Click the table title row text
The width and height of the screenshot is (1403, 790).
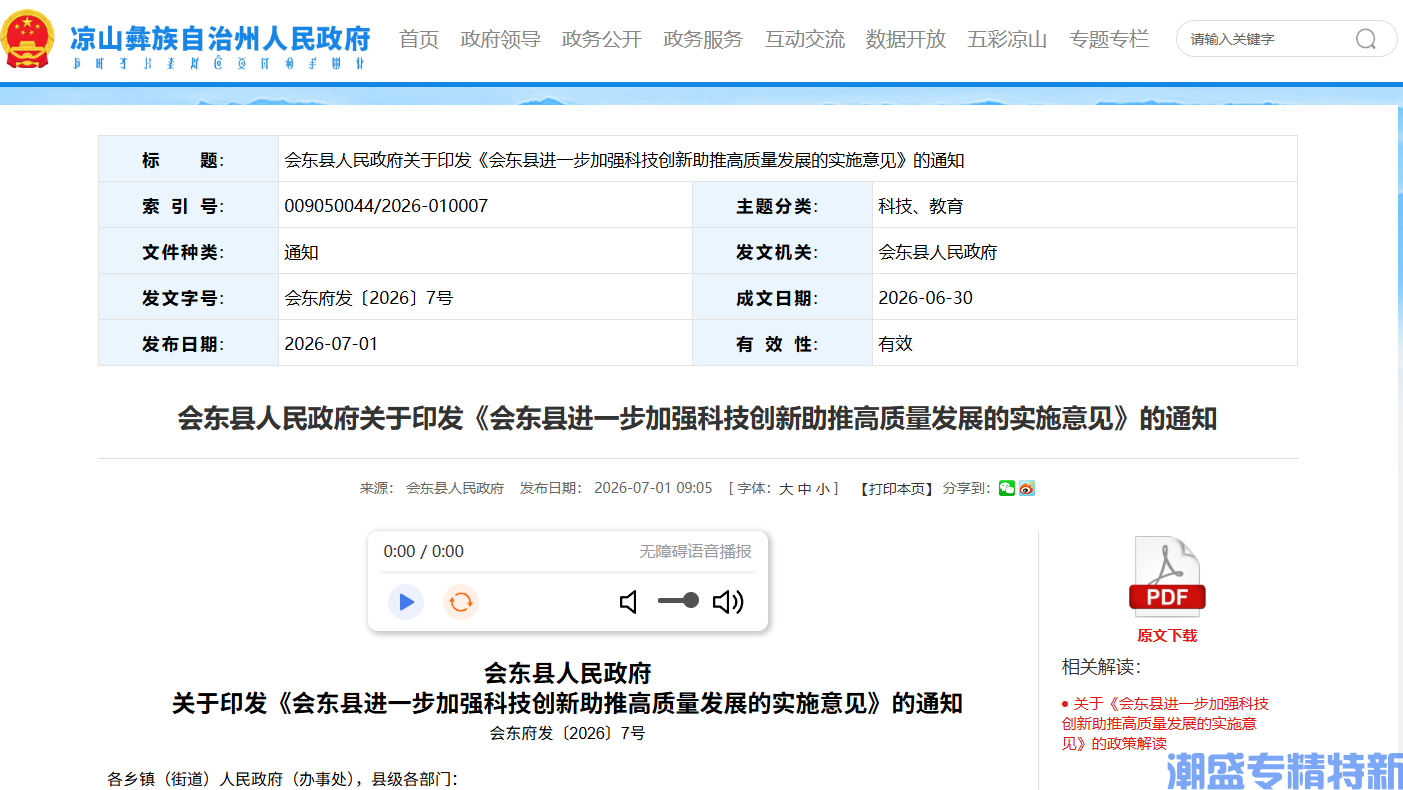[624, 160]
